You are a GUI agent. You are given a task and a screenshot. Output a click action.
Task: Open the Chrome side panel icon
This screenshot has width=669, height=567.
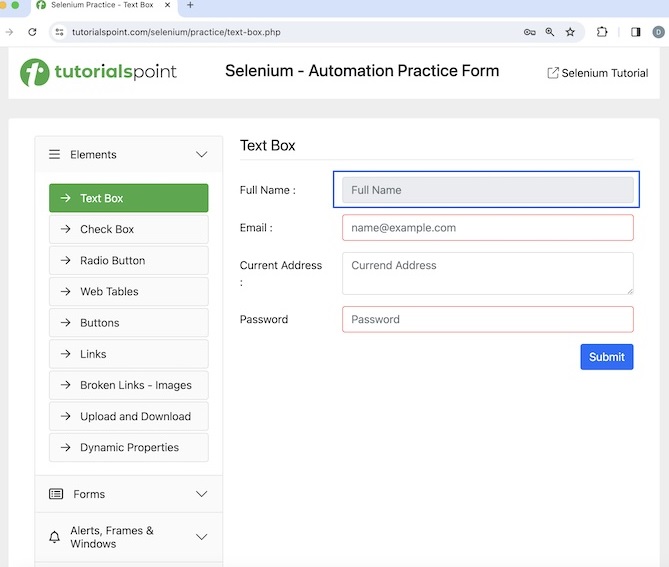635,32
